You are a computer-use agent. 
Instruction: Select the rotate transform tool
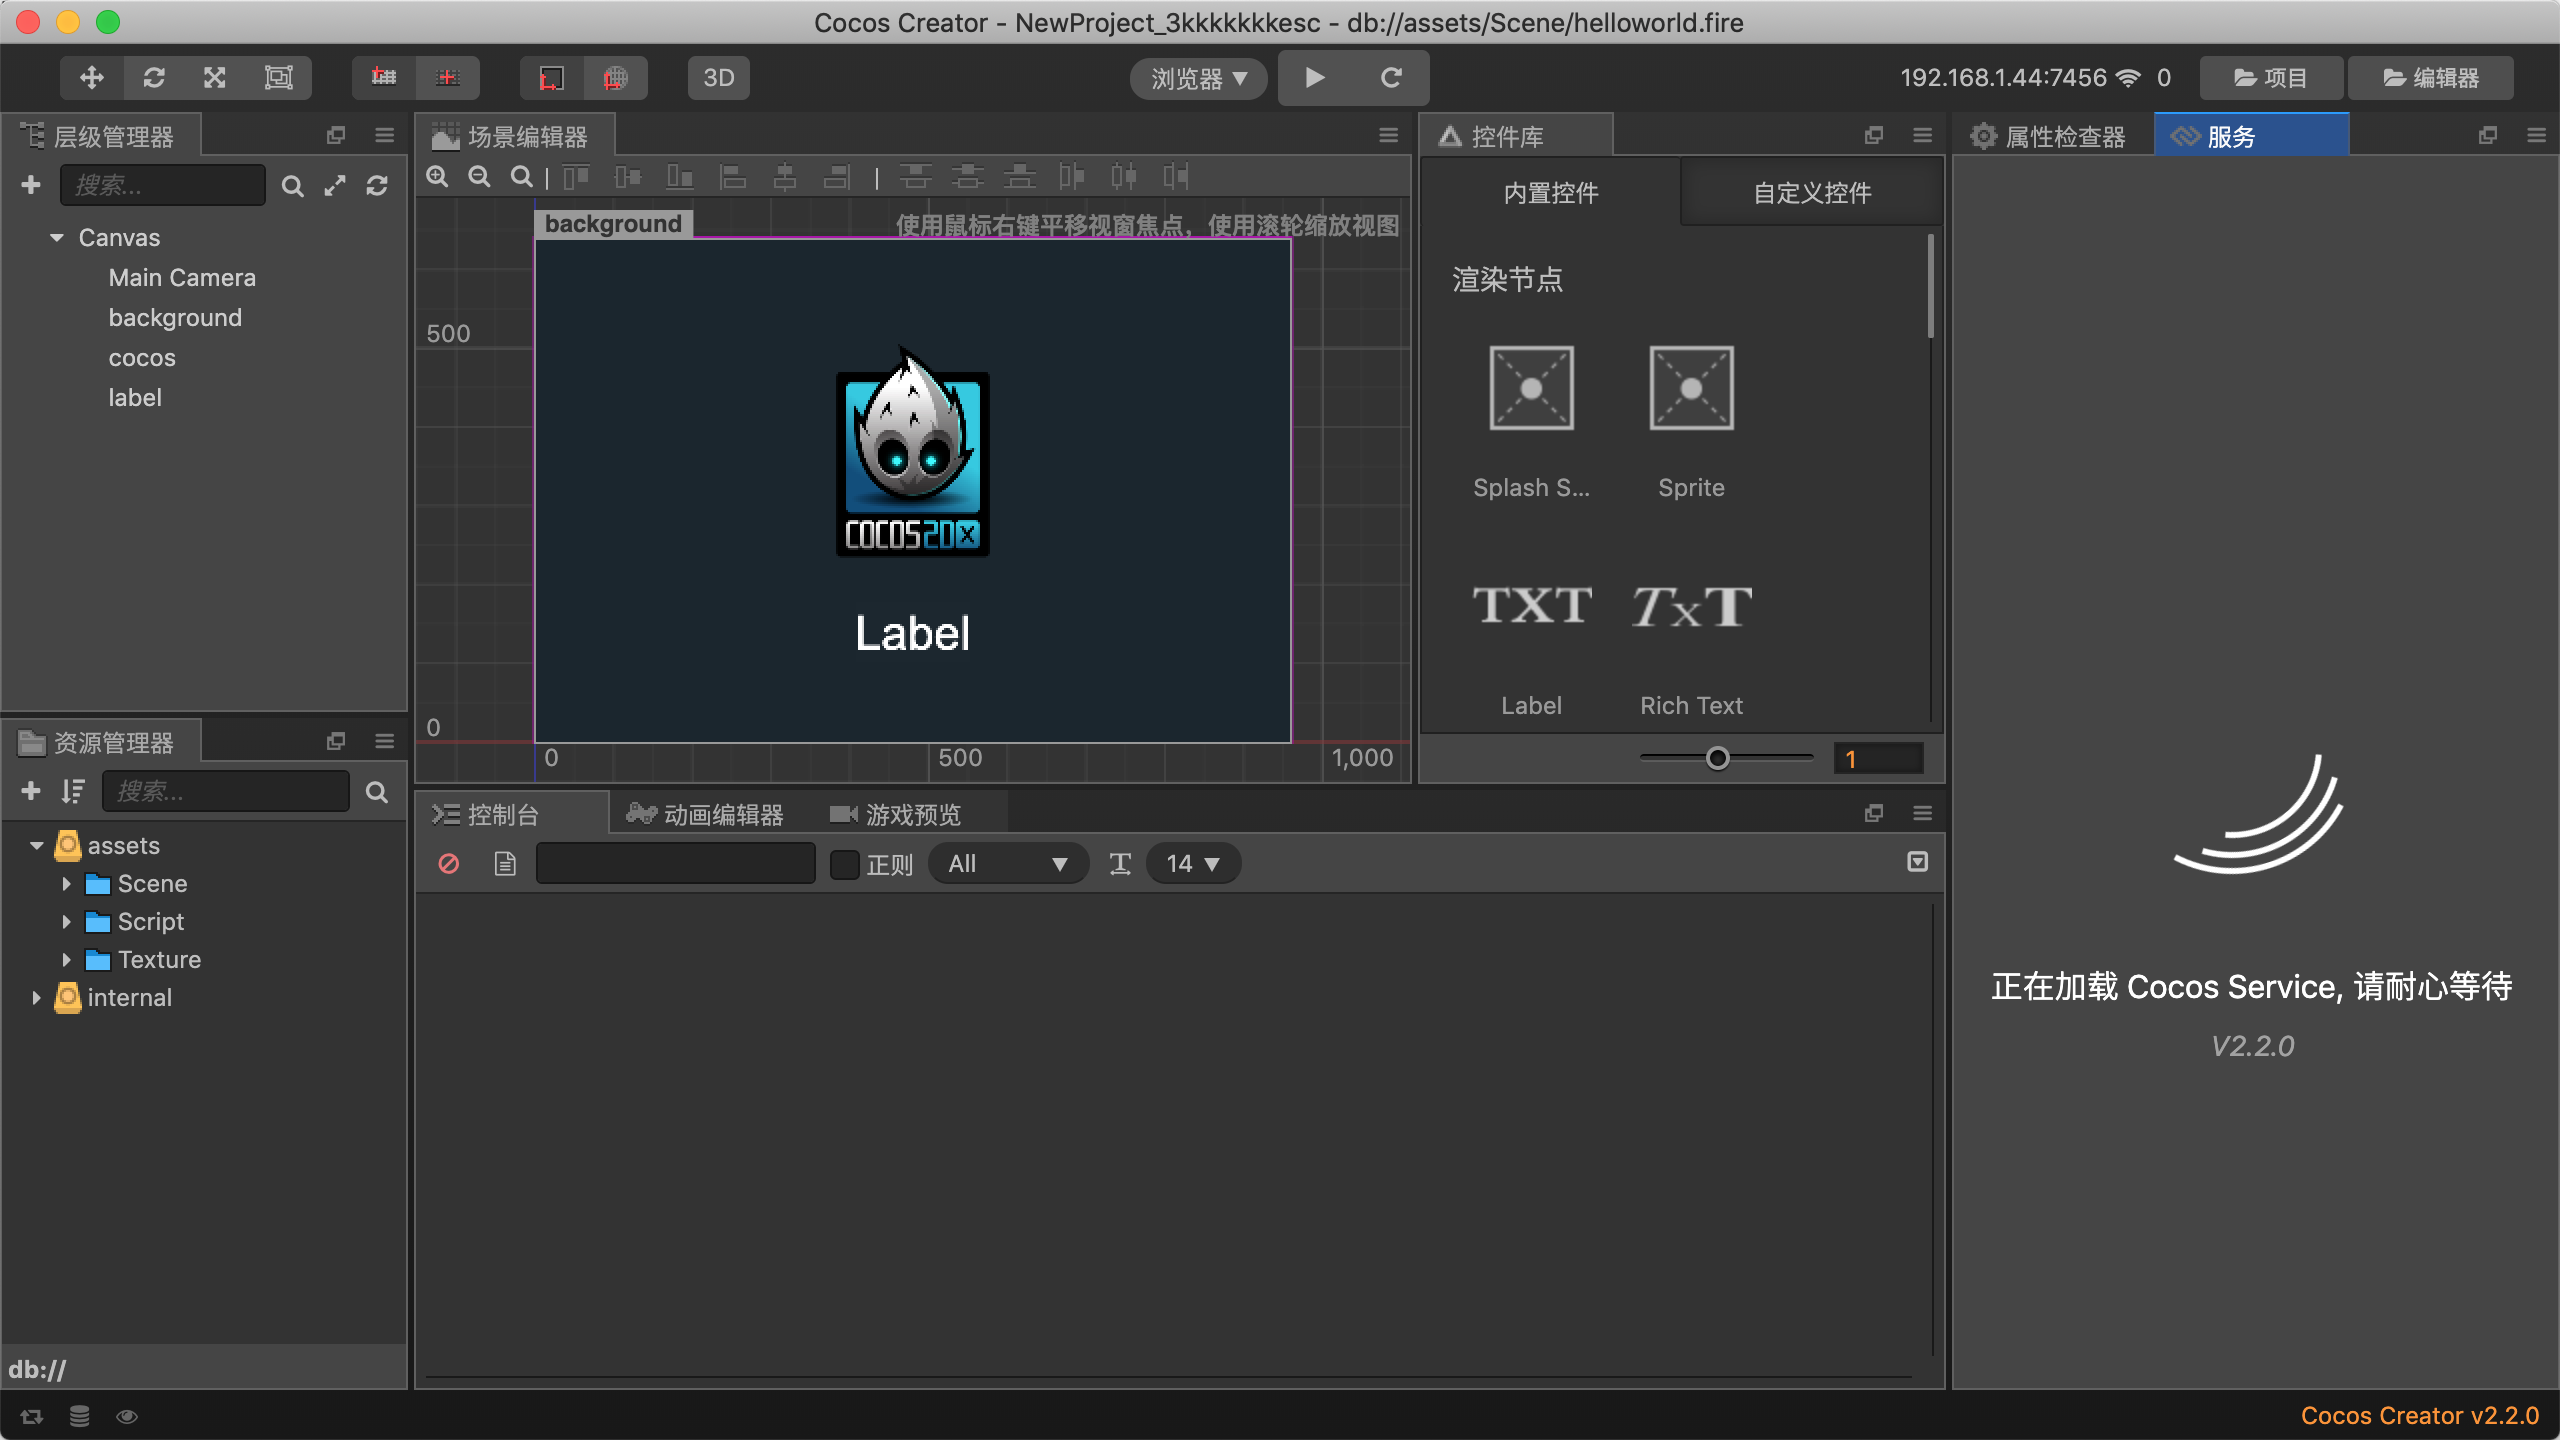pos(154,78)
